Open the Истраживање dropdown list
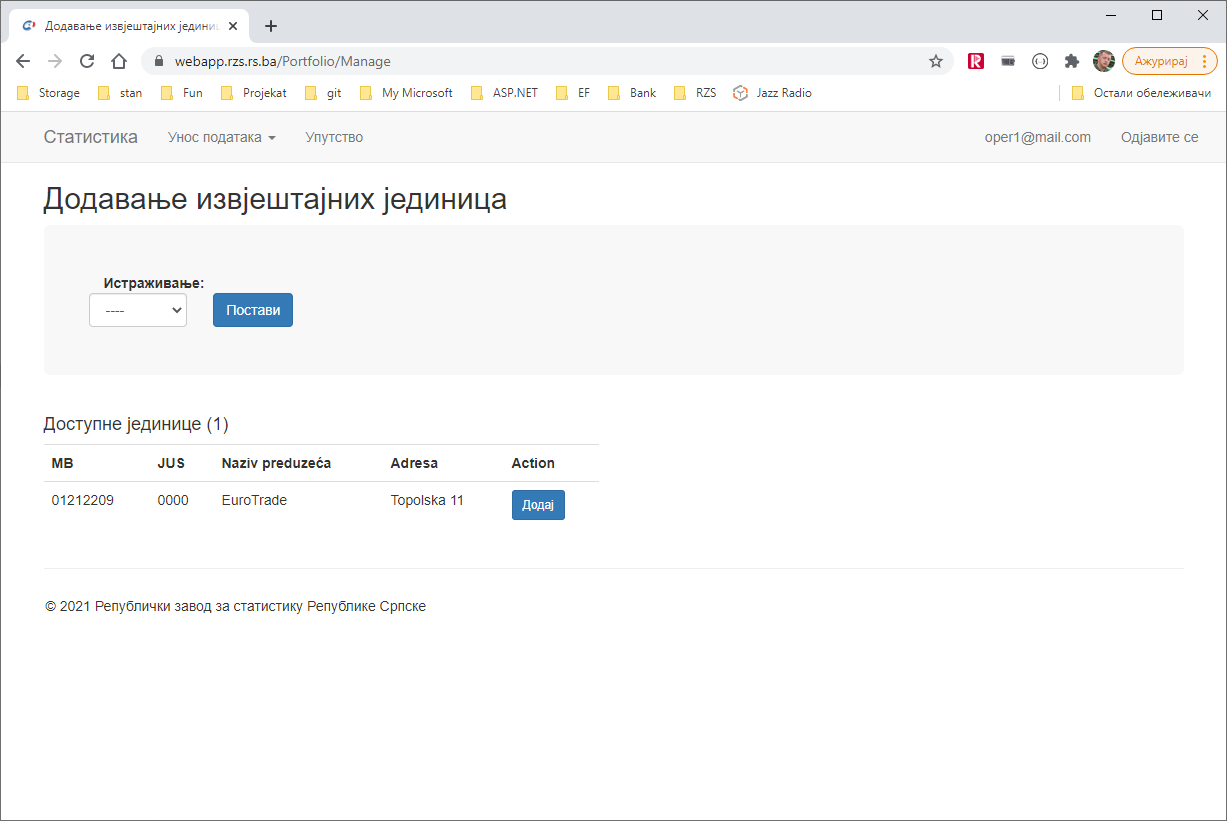1227x821 pixels. pos(138,310)
